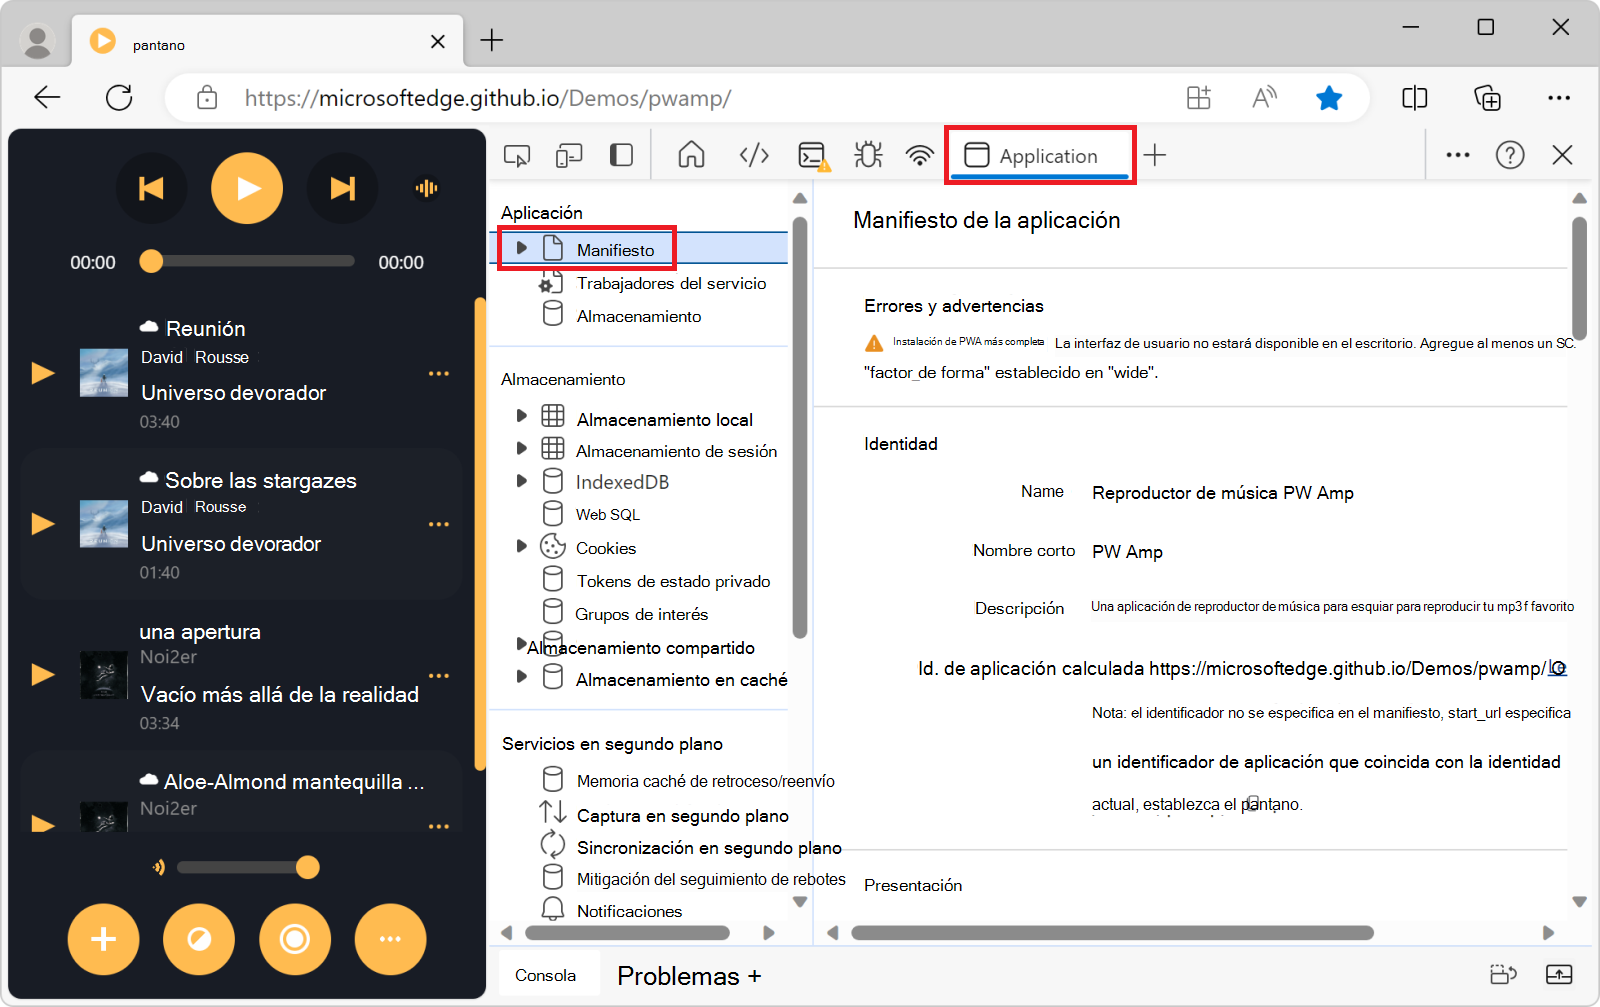
Task: Open the Console panel with warning badge
Action: 812,155
